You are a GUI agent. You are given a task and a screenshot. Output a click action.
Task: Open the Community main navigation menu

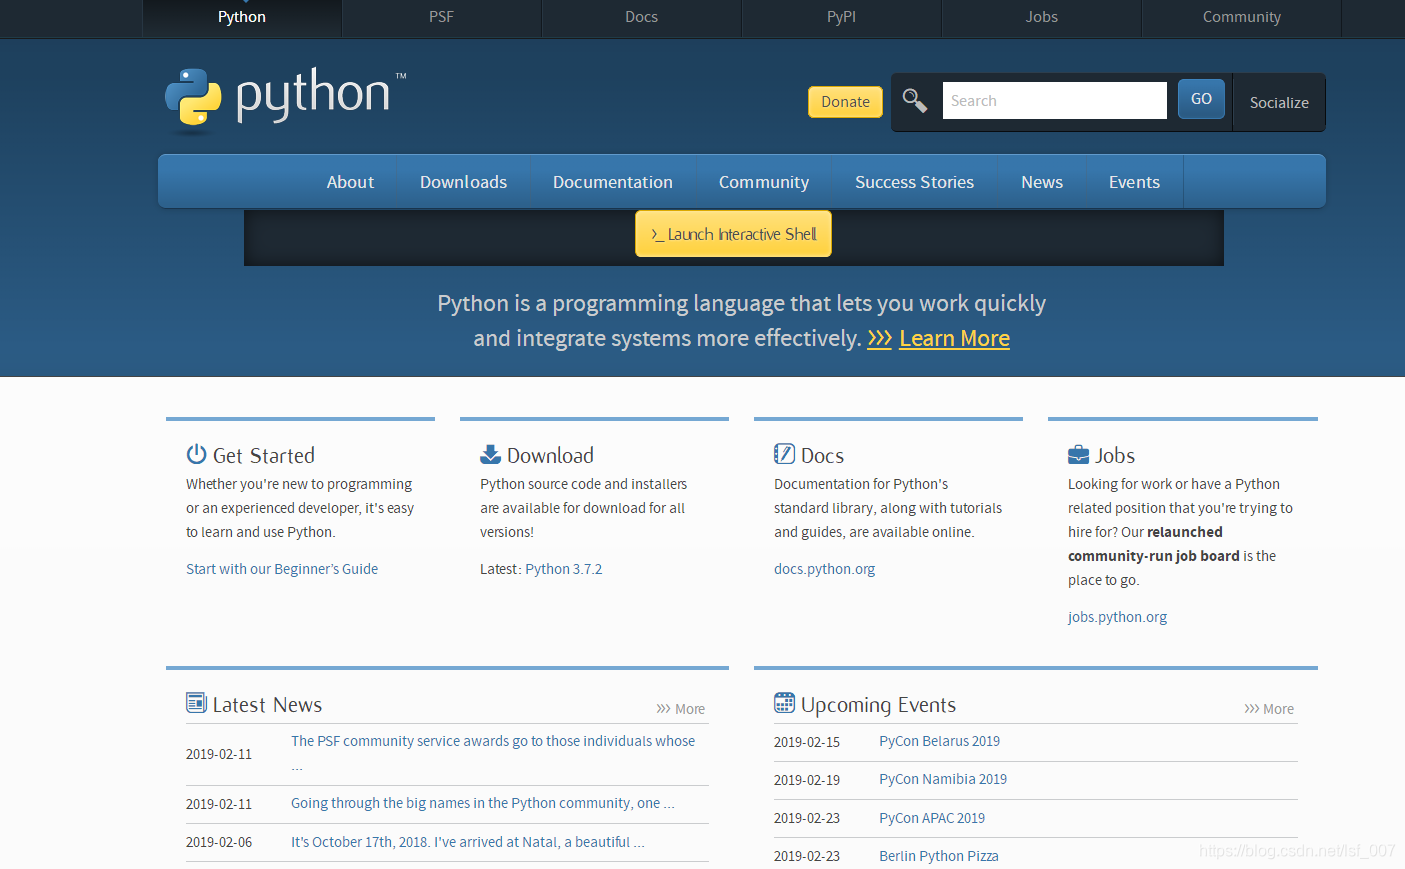[764, 182]
